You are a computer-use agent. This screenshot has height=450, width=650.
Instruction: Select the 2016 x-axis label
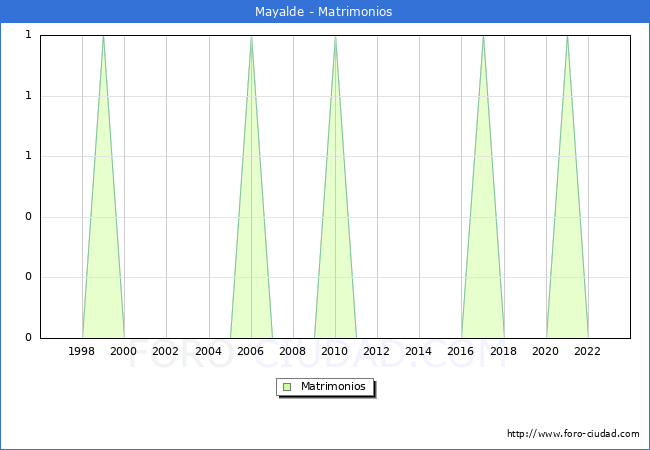[461, 351]
